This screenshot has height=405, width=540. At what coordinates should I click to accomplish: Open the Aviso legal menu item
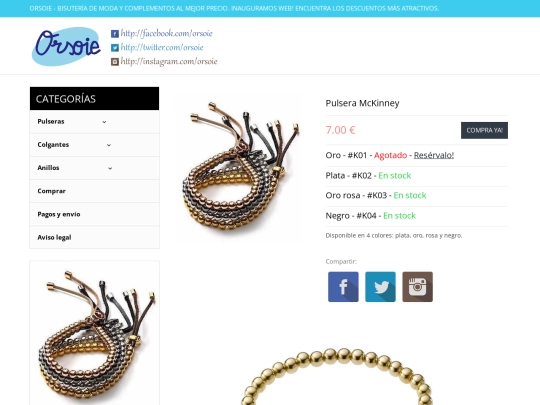[x=94, y=237]
